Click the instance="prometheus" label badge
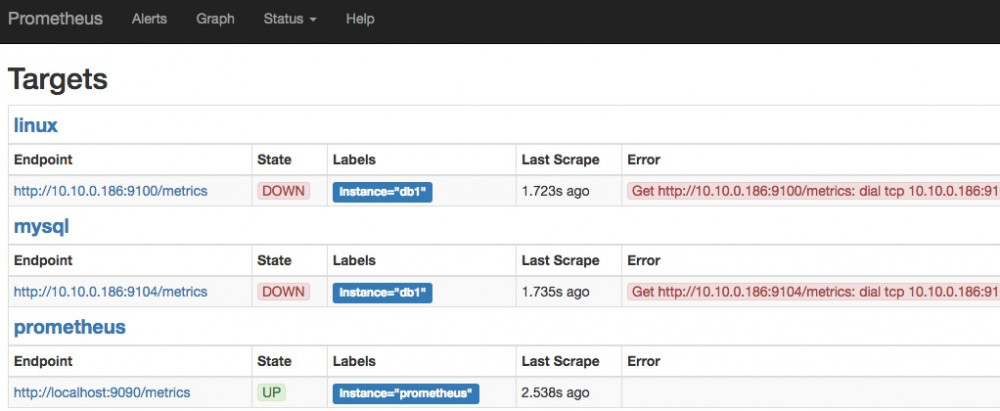 point(406,394)
